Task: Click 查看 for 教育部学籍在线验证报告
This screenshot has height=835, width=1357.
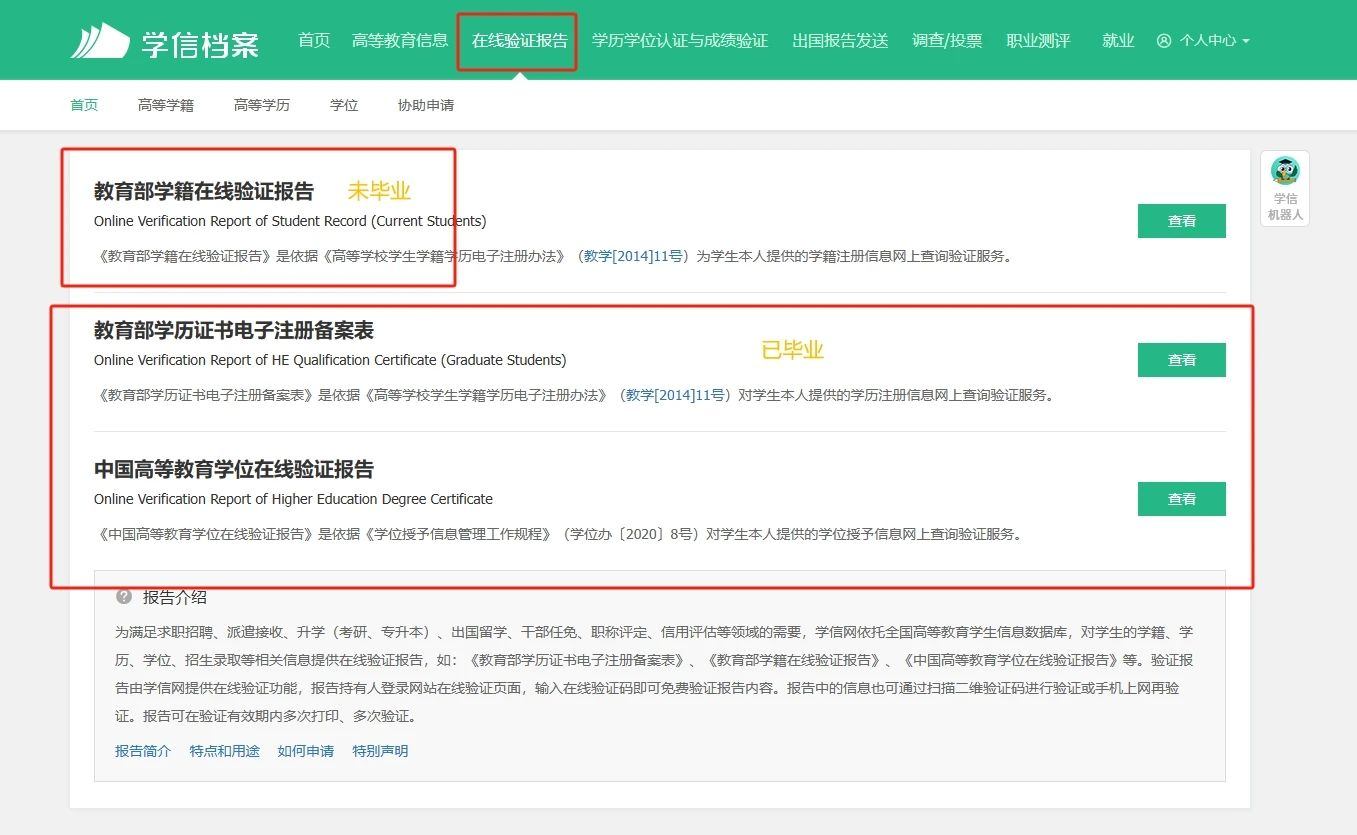Action: pyautogui.click(x=1182, y=221)
